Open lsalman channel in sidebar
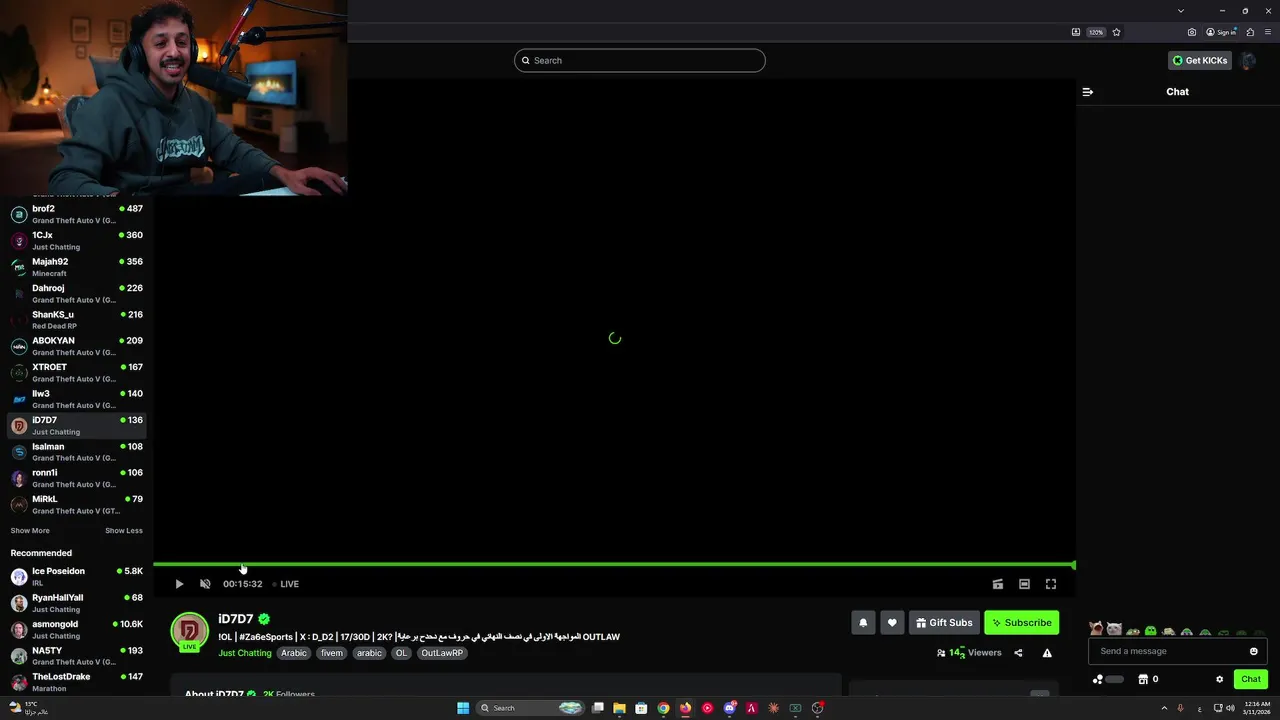The image size is (1280, 720). coord(76,452)
